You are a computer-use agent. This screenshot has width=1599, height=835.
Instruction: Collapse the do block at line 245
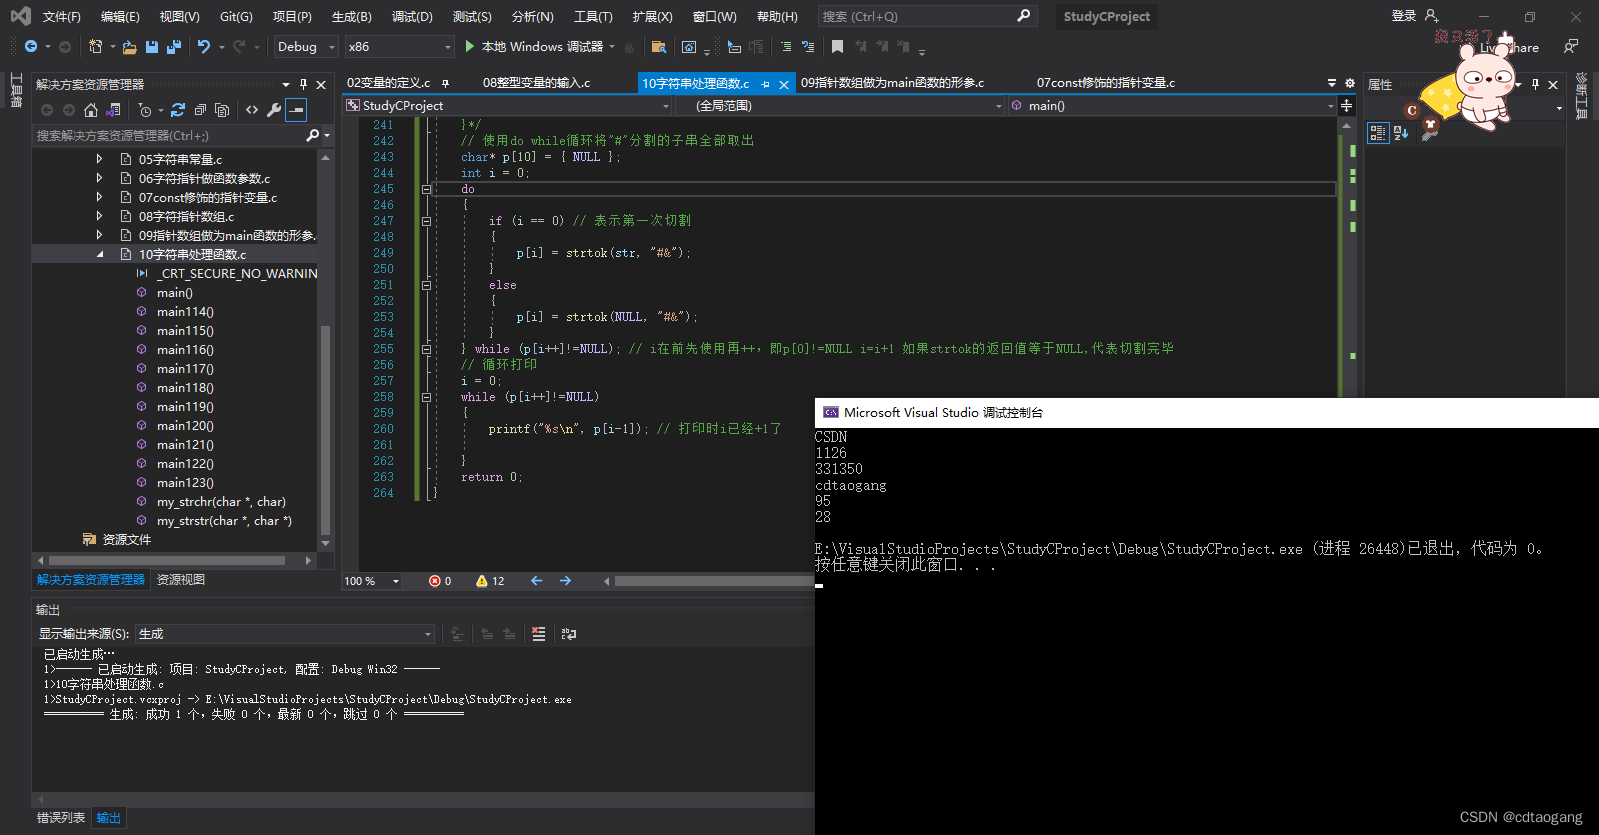pos(426,189)
